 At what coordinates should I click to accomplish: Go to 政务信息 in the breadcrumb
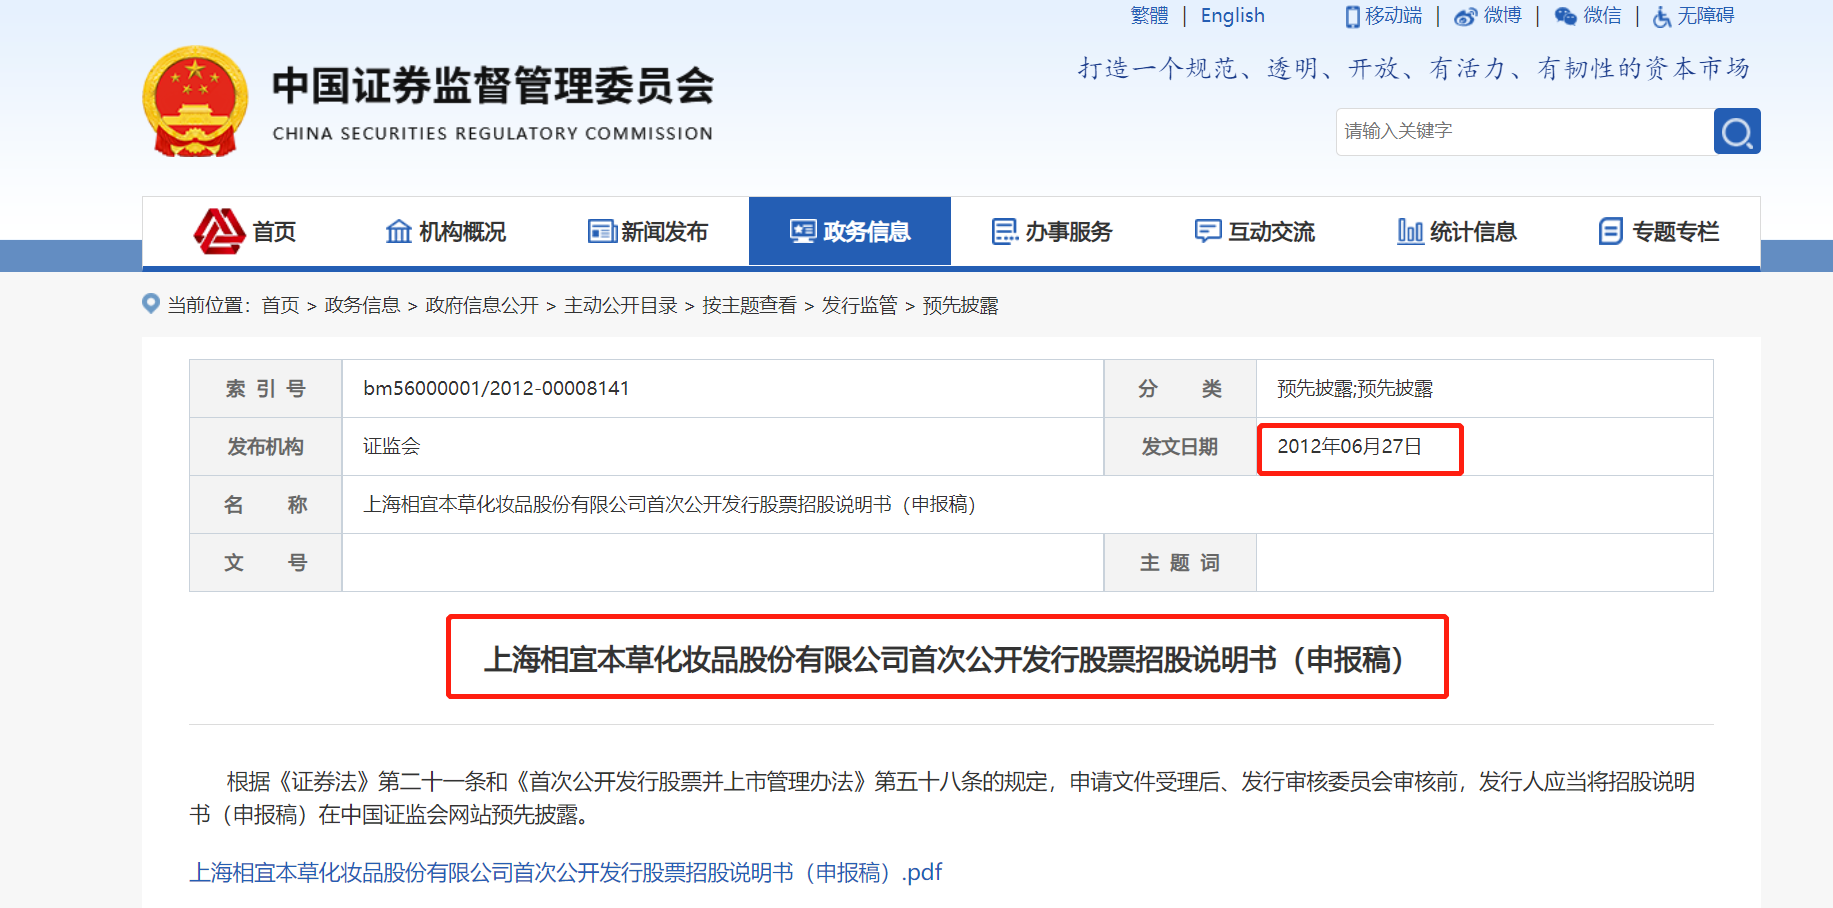(x=362, y=305)
